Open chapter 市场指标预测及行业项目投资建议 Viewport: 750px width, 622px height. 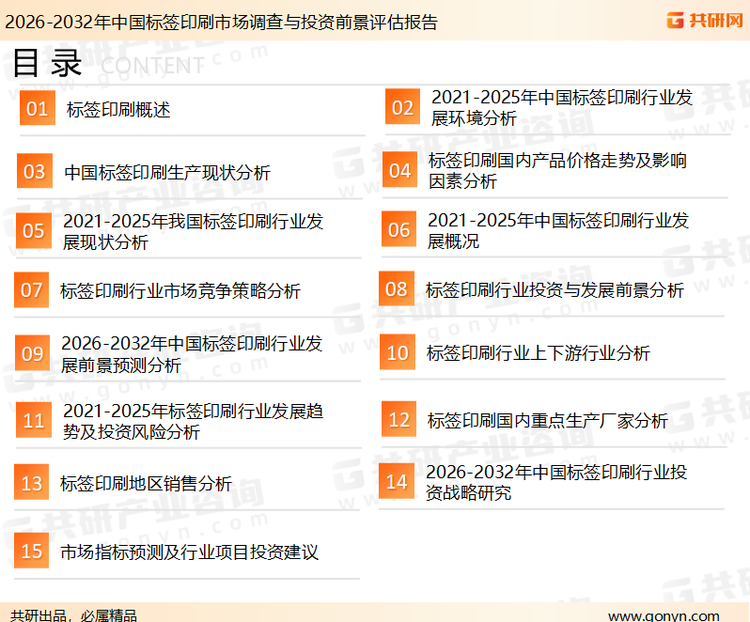pyautogui.click(x=189, y=552)
